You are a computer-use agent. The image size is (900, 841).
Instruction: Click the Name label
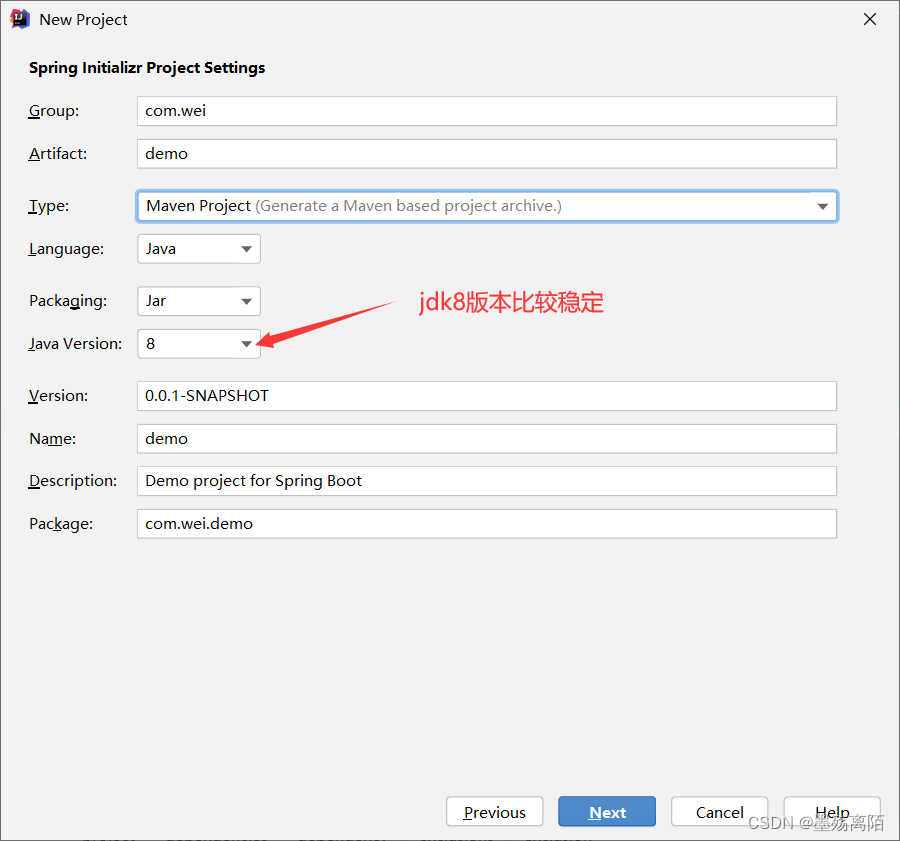[52, 439]
